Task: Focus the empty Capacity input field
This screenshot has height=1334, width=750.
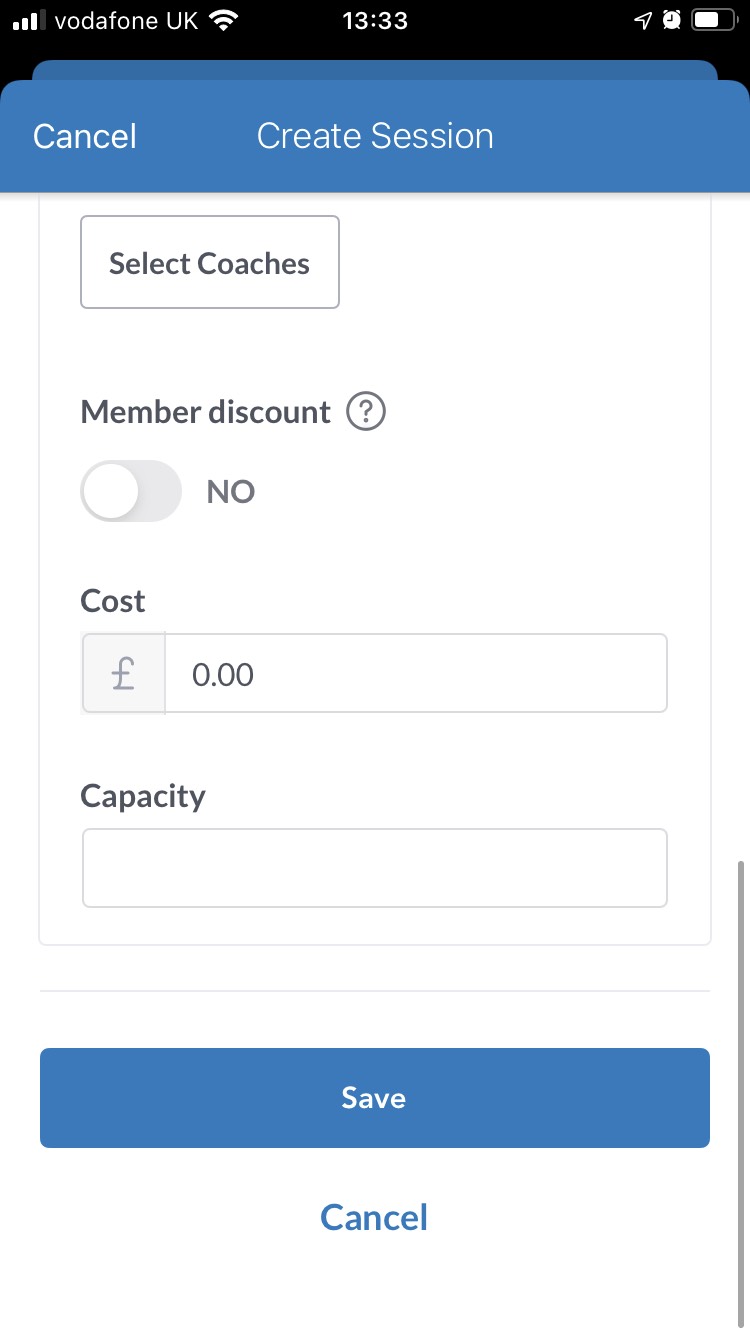Action: click(x=374, y=868)
